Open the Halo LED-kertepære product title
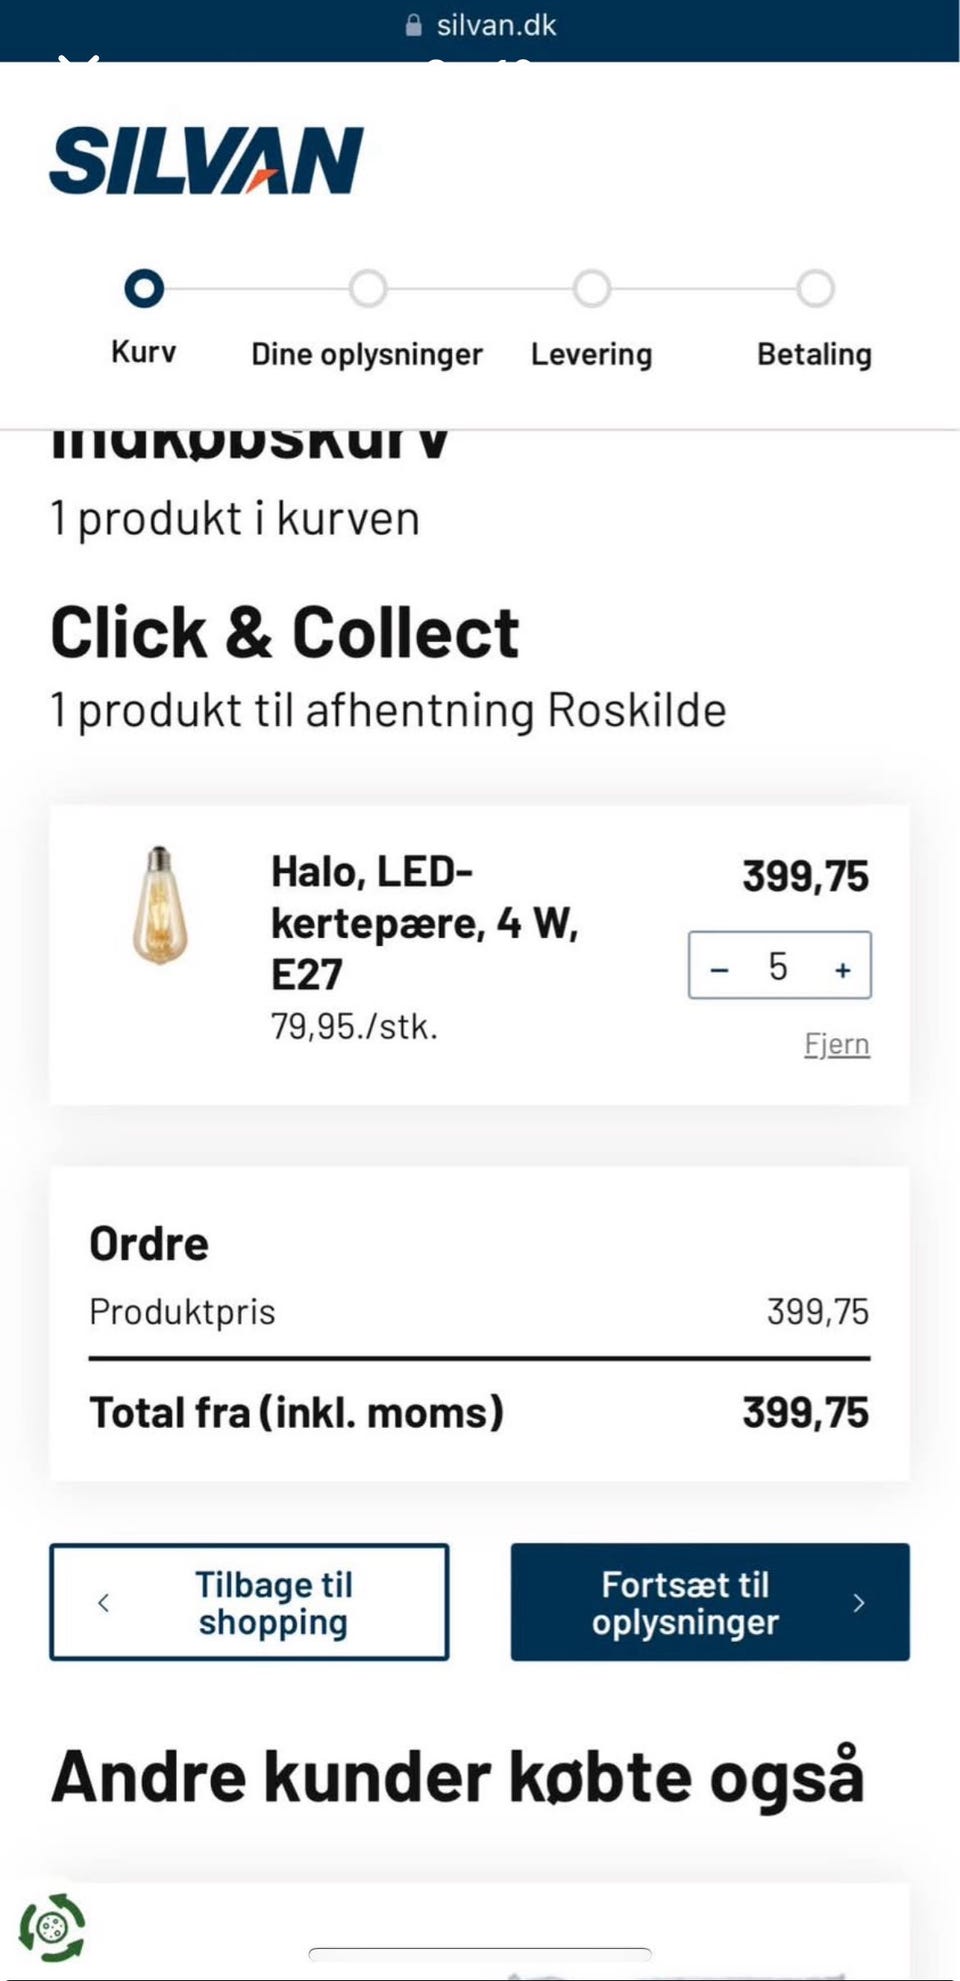The height and width of the screenshot is (1981, 960). (424, 922)
